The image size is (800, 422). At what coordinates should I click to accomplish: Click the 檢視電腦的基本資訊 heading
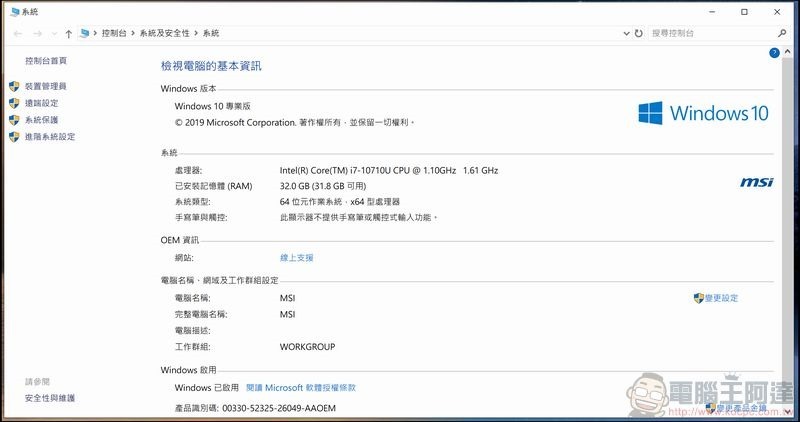(x=211, y=66)
